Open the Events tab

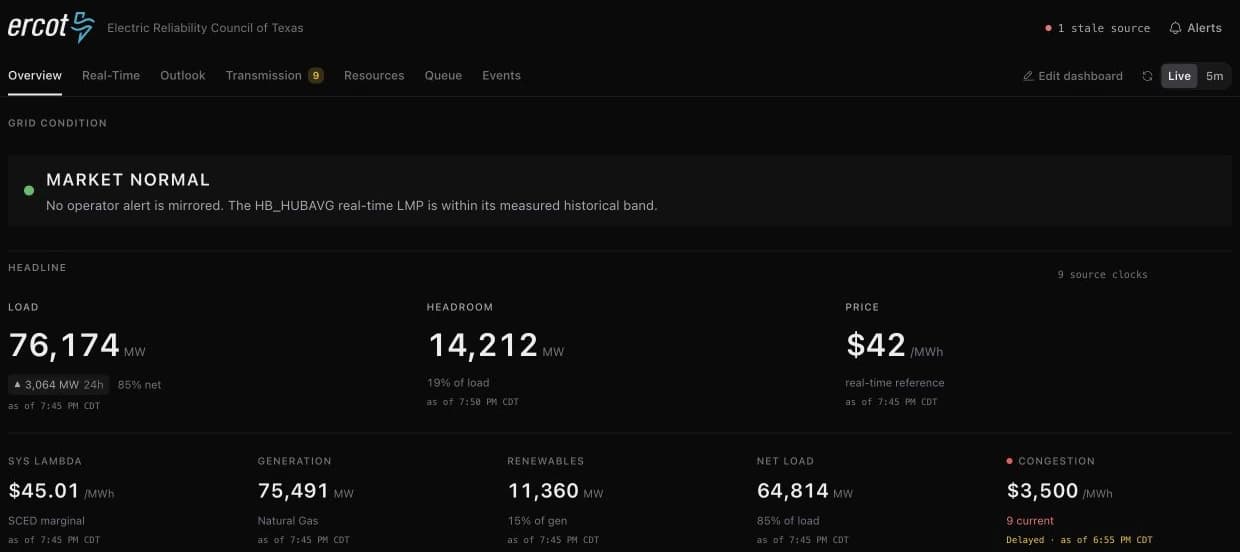tap(501, 75)
